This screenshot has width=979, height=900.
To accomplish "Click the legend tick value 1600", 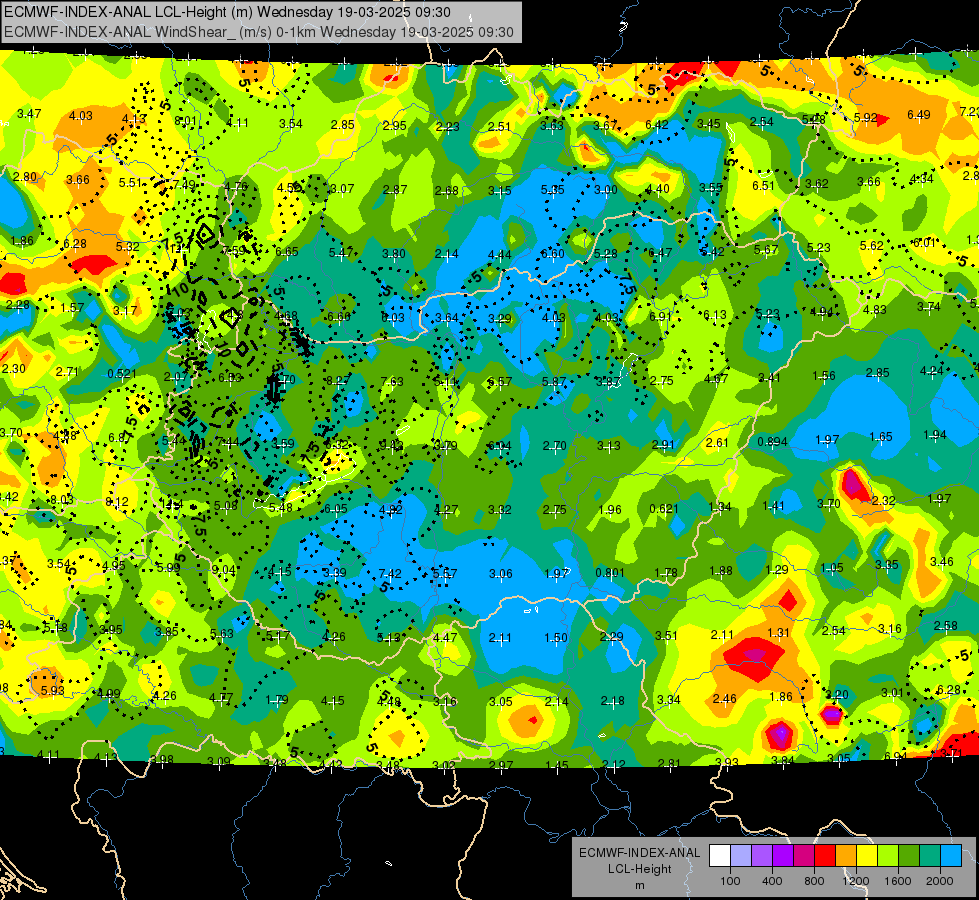I will (897, 881).
